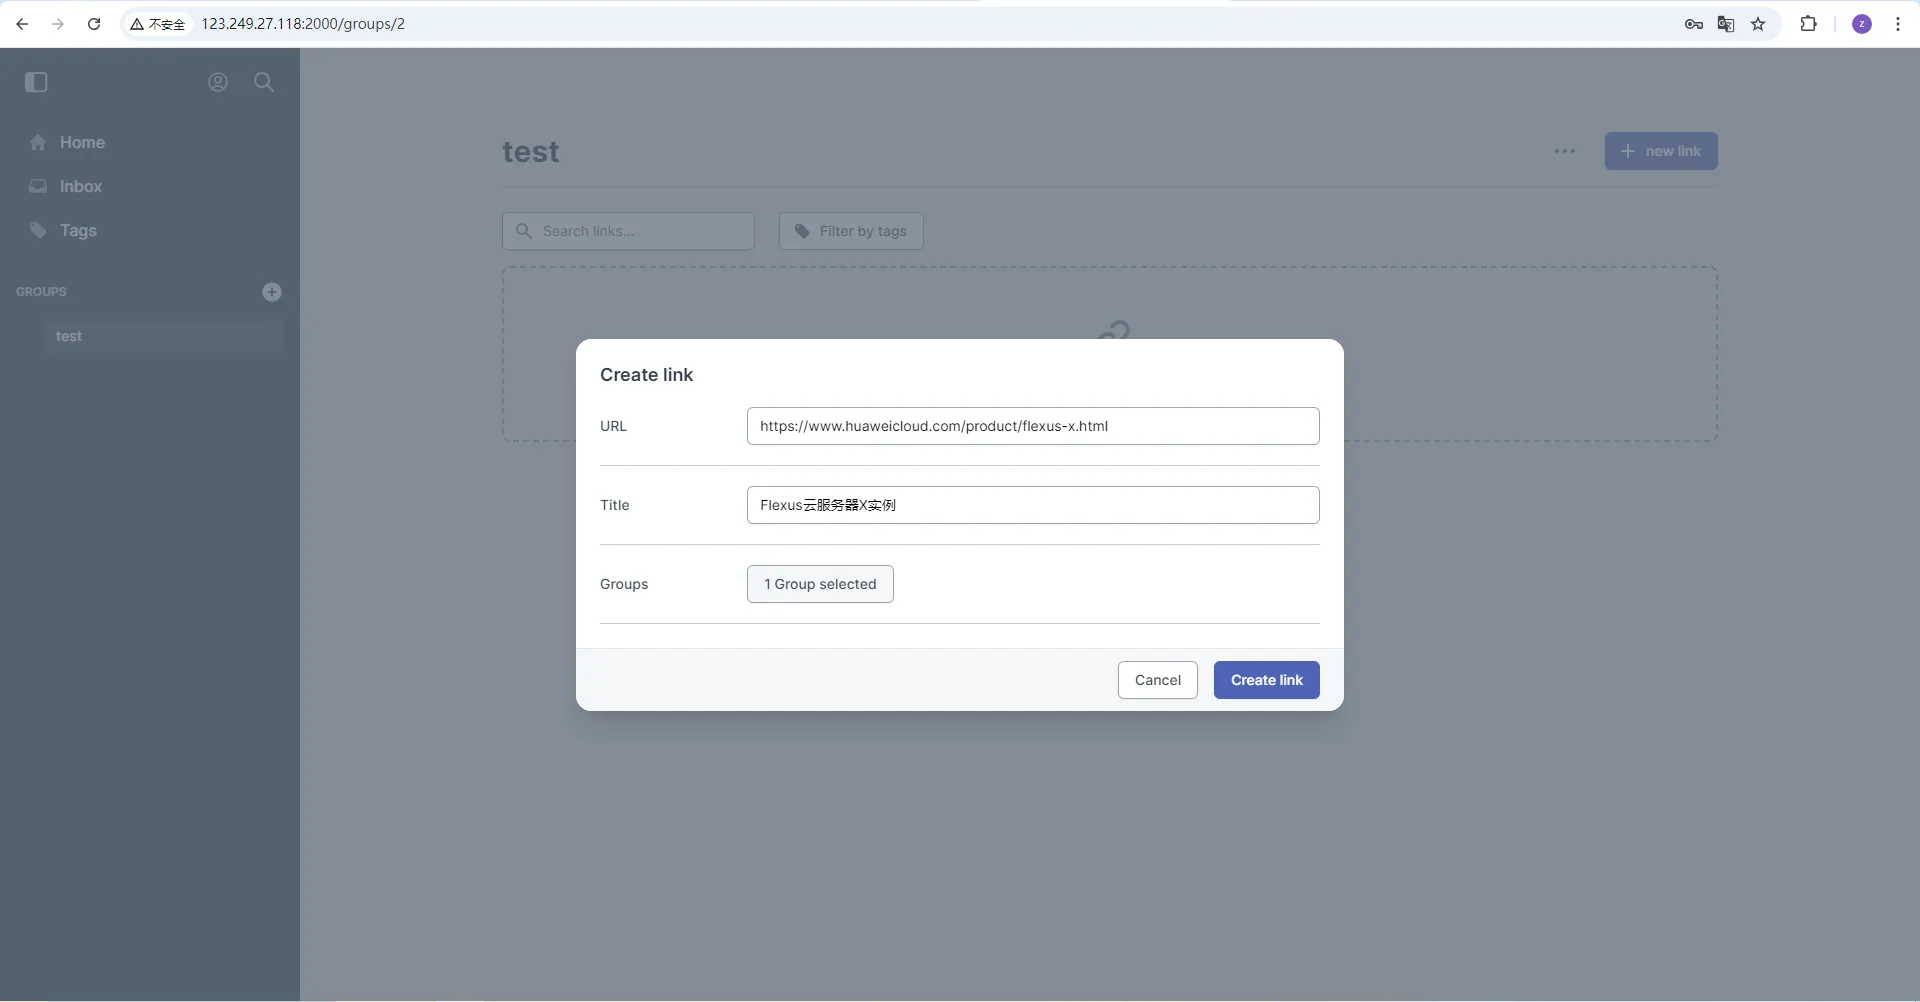This screenshot has width=1920, height=1002.
Task: Bookmark this page with star icon
Action: 1758,24
